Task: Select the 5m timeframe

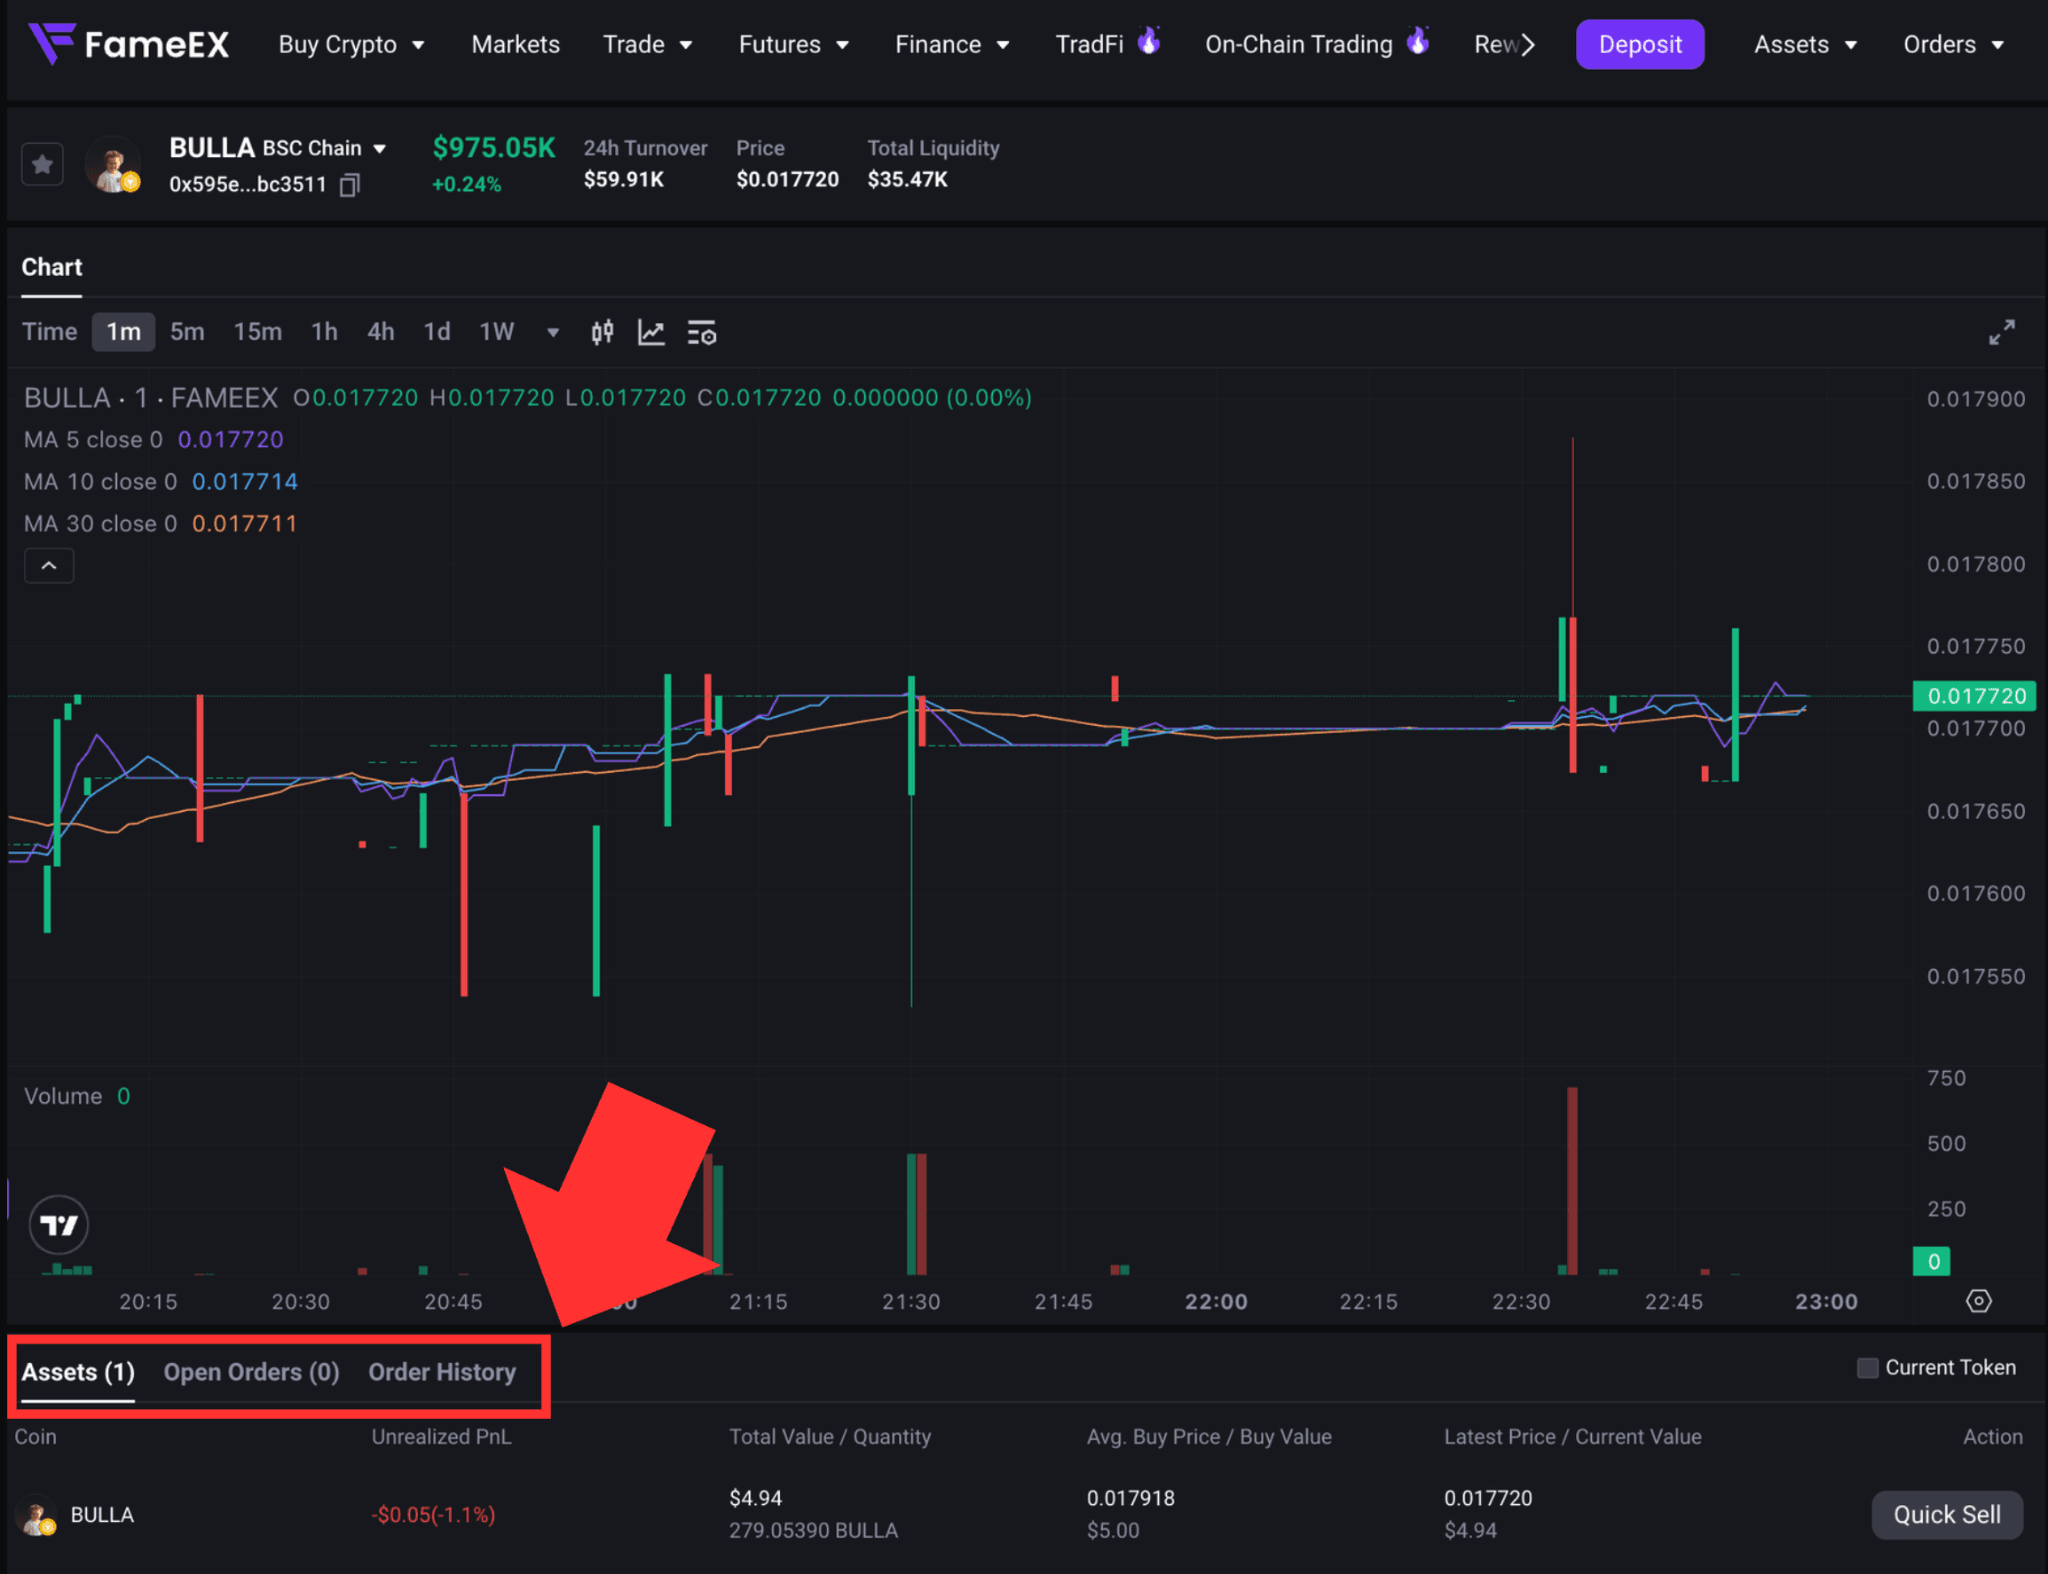Action: point(187,332)
